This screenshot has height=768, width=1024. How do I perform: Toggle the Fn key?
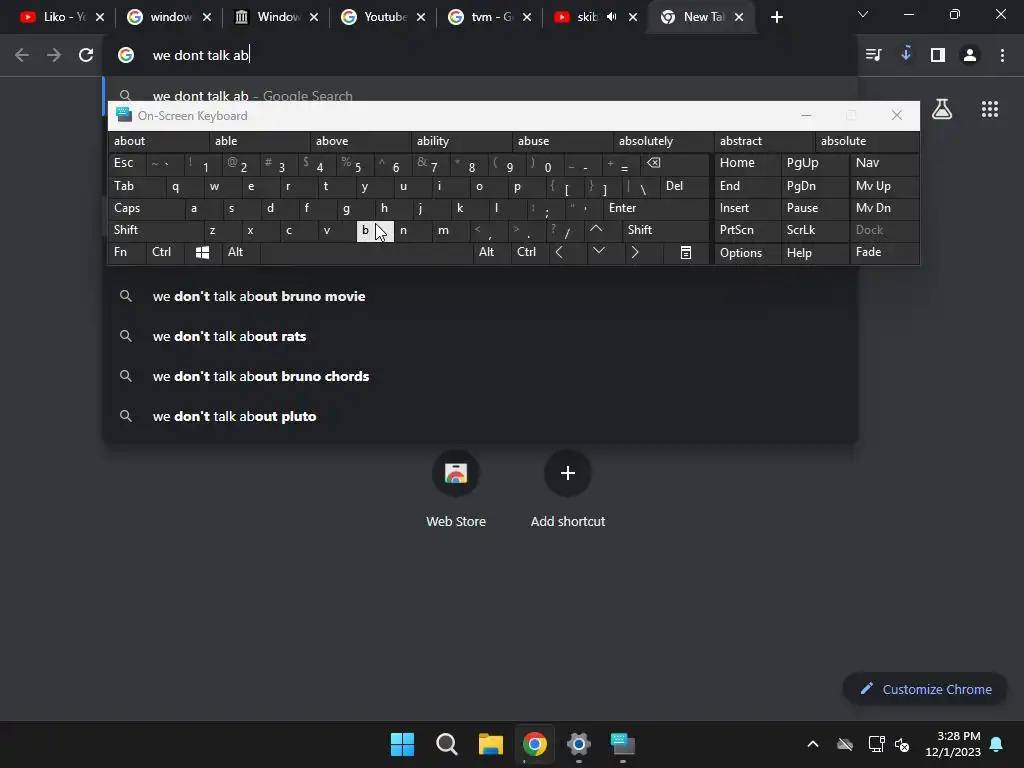coord(127,252)
